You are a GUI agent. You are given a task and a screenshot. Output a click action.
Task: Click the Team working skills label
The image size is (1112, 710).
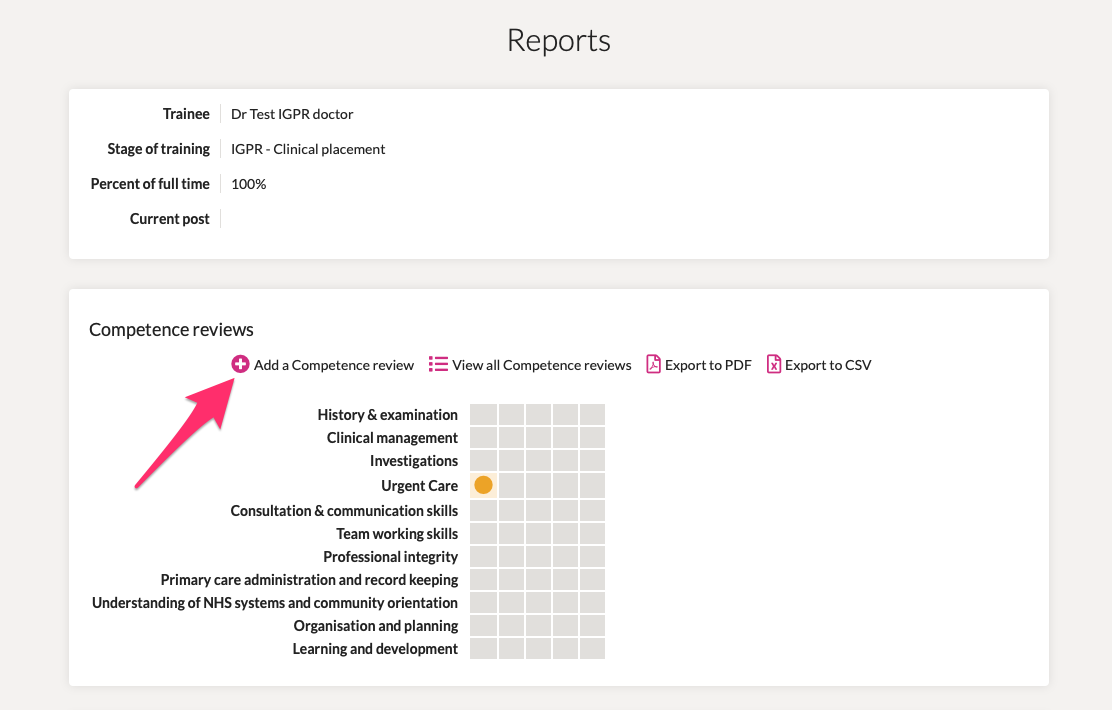click(396, 534)
